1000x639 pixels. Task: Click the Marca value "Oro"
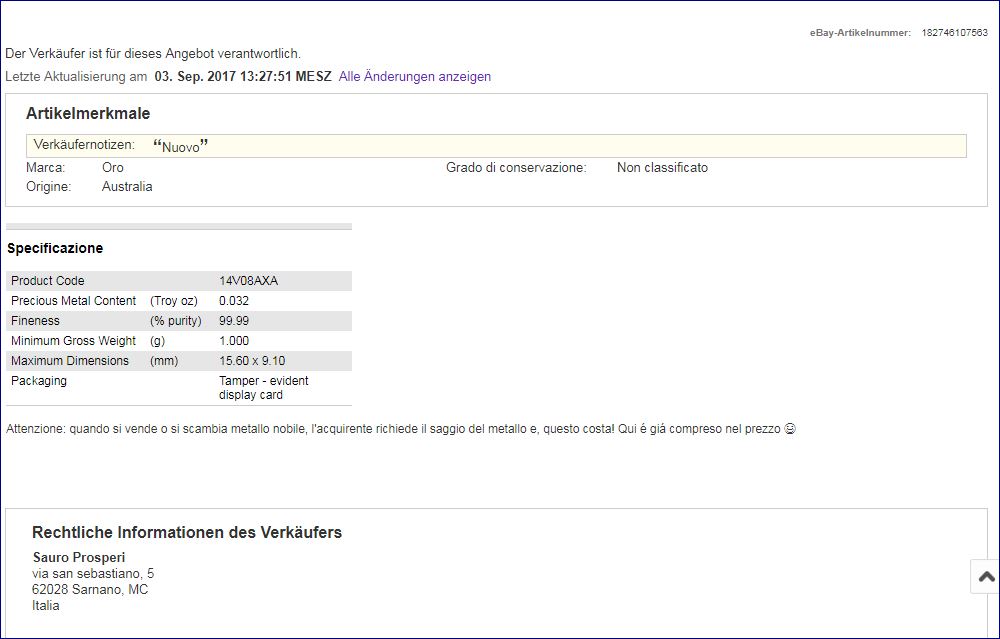click(x=113, y=168)
